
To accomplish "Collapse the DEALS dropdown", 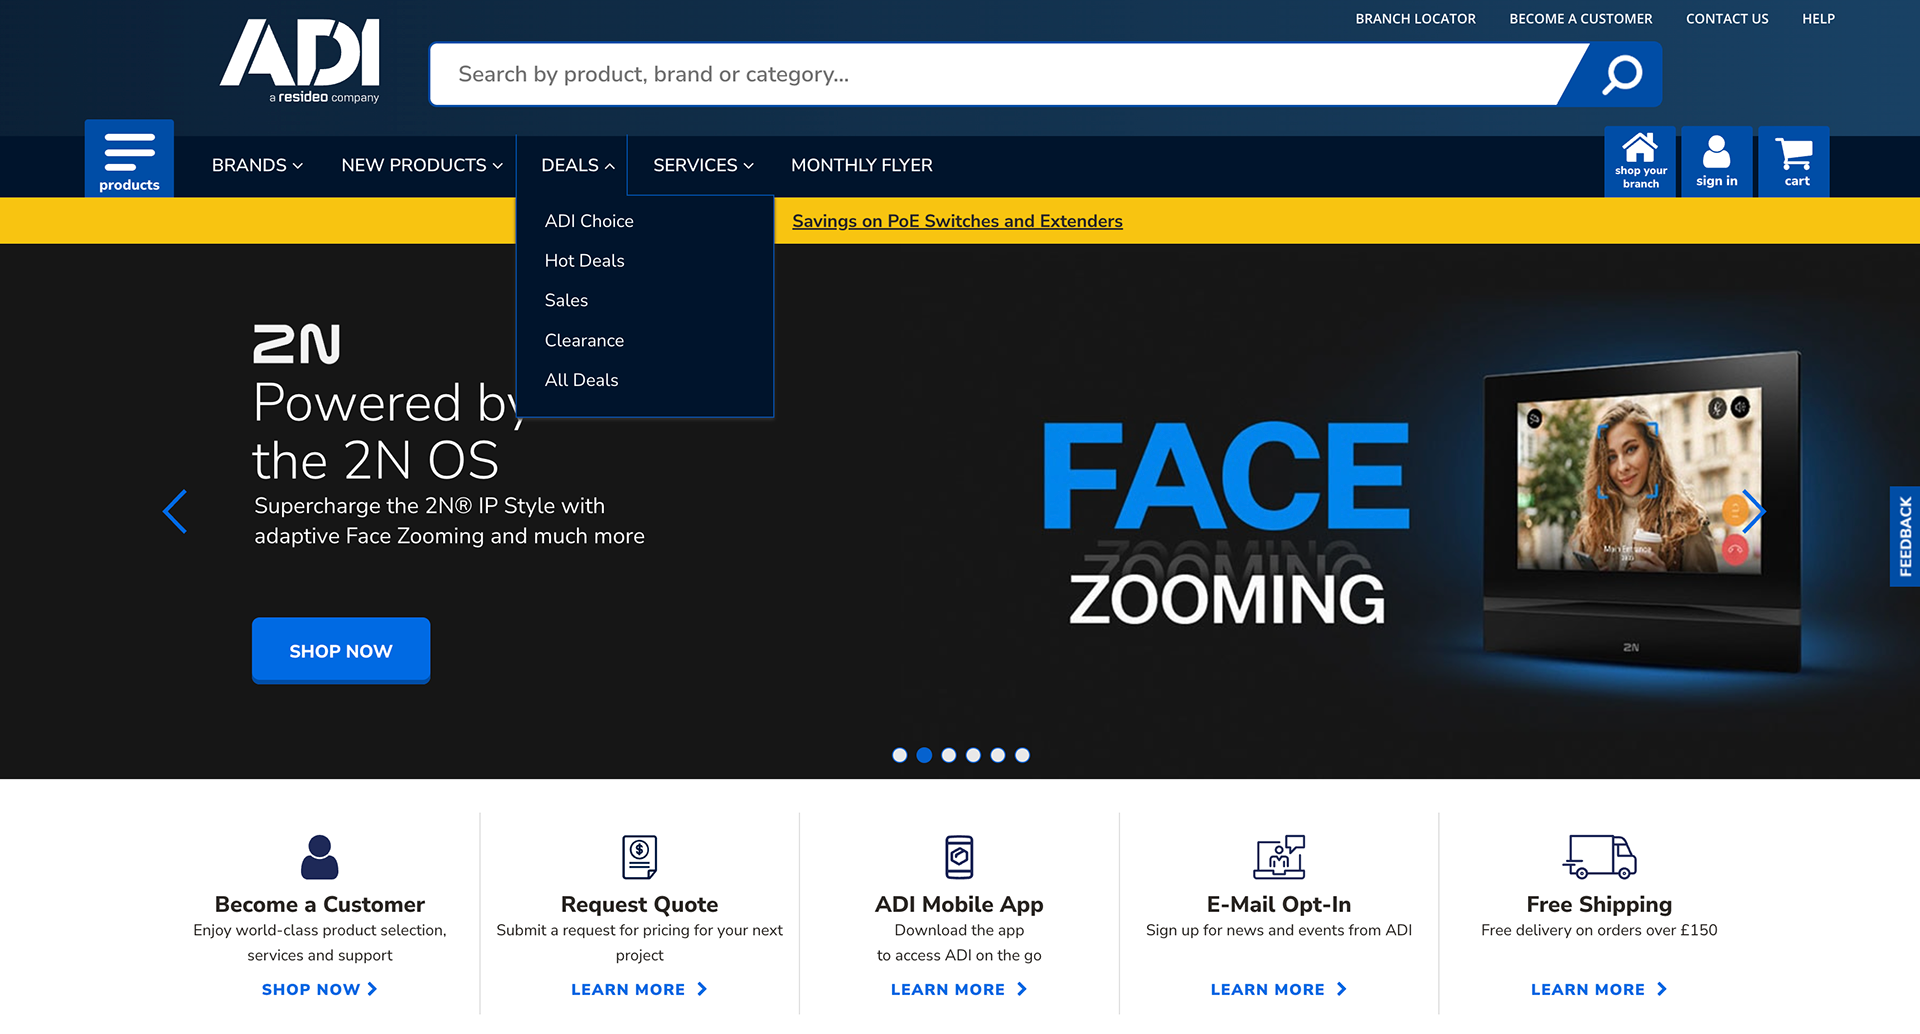I will point(578,165).
